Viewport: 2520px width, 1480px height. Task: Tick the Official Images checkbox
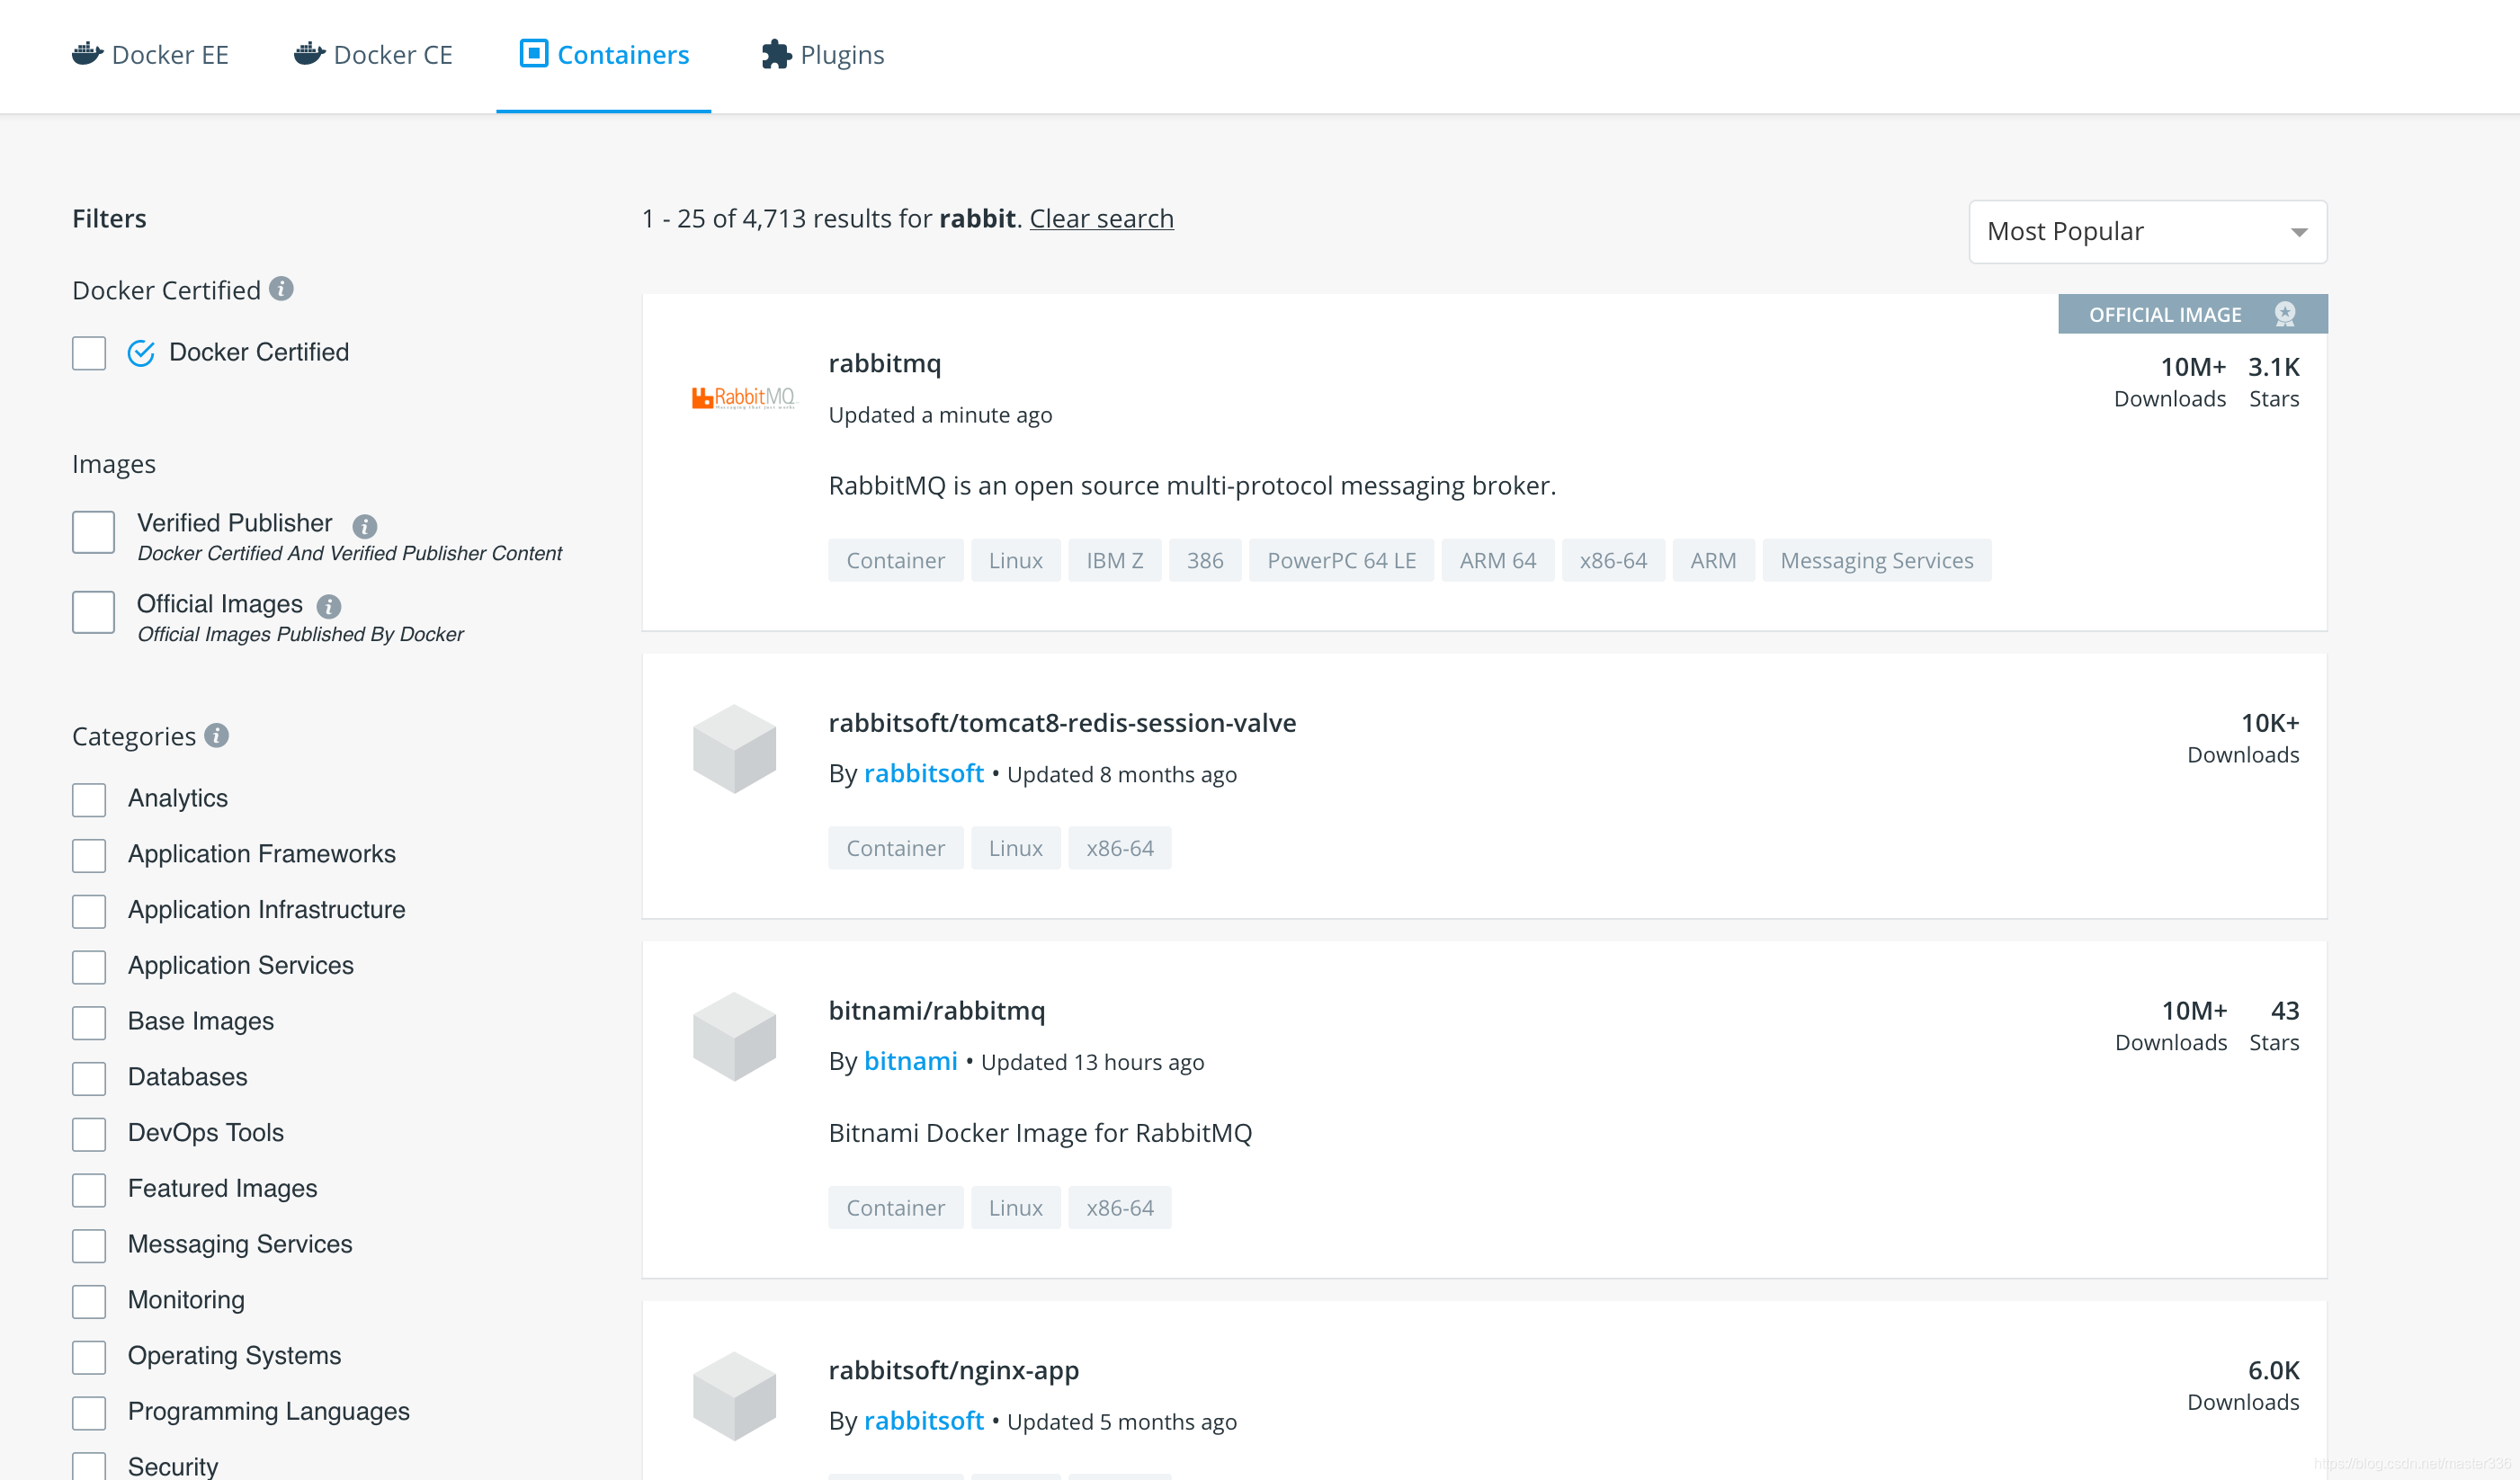coord(93,612)
